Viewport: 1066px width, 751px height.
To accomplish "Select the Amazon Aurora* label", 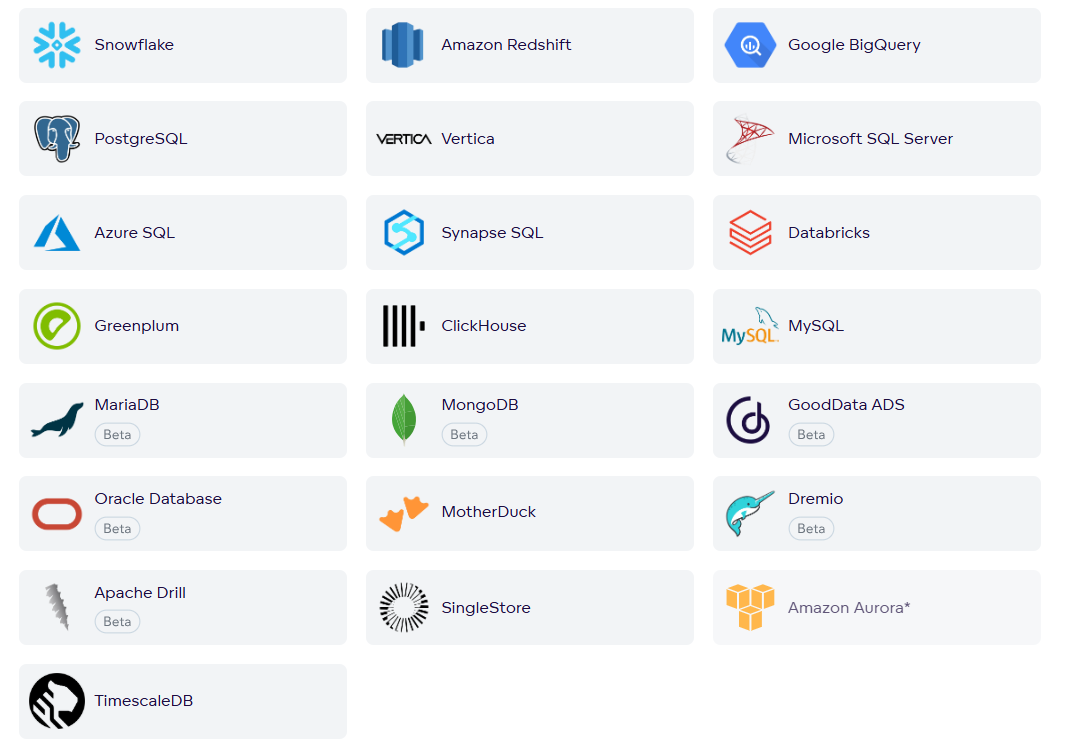I will (x=848, y=608).
